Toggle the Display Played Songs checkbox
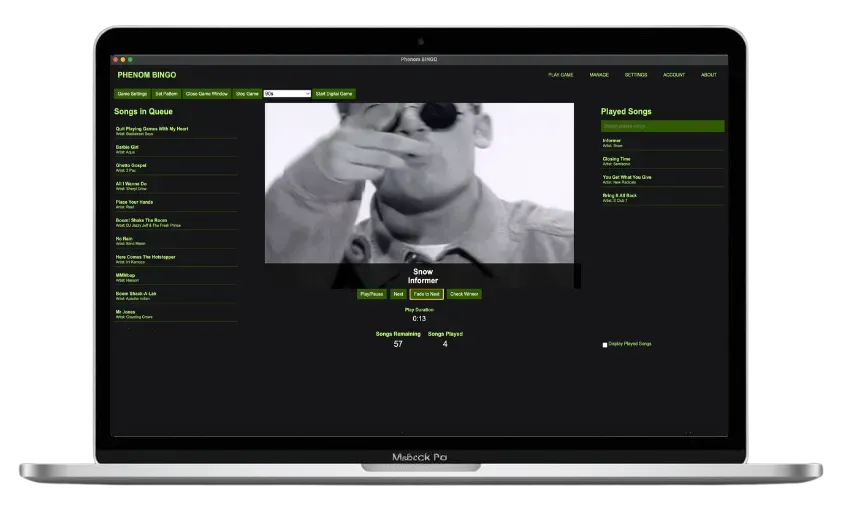 [605, 344]
